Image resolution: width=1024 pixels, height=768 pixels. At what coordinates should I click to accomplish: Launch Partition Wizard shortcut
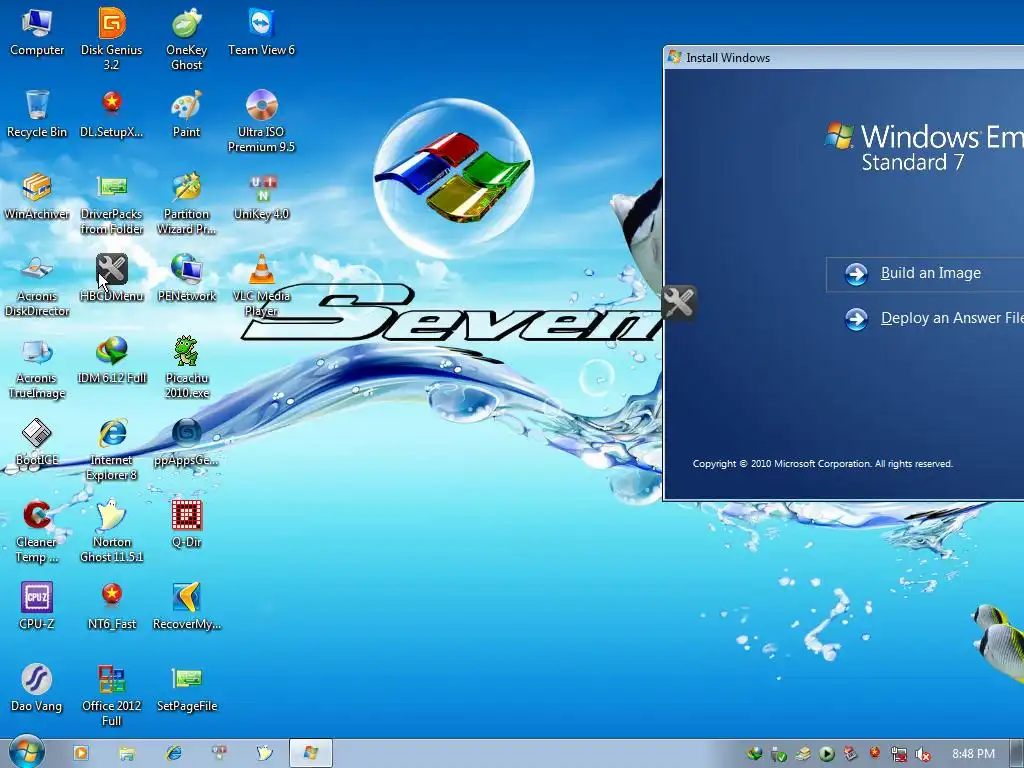187,202
